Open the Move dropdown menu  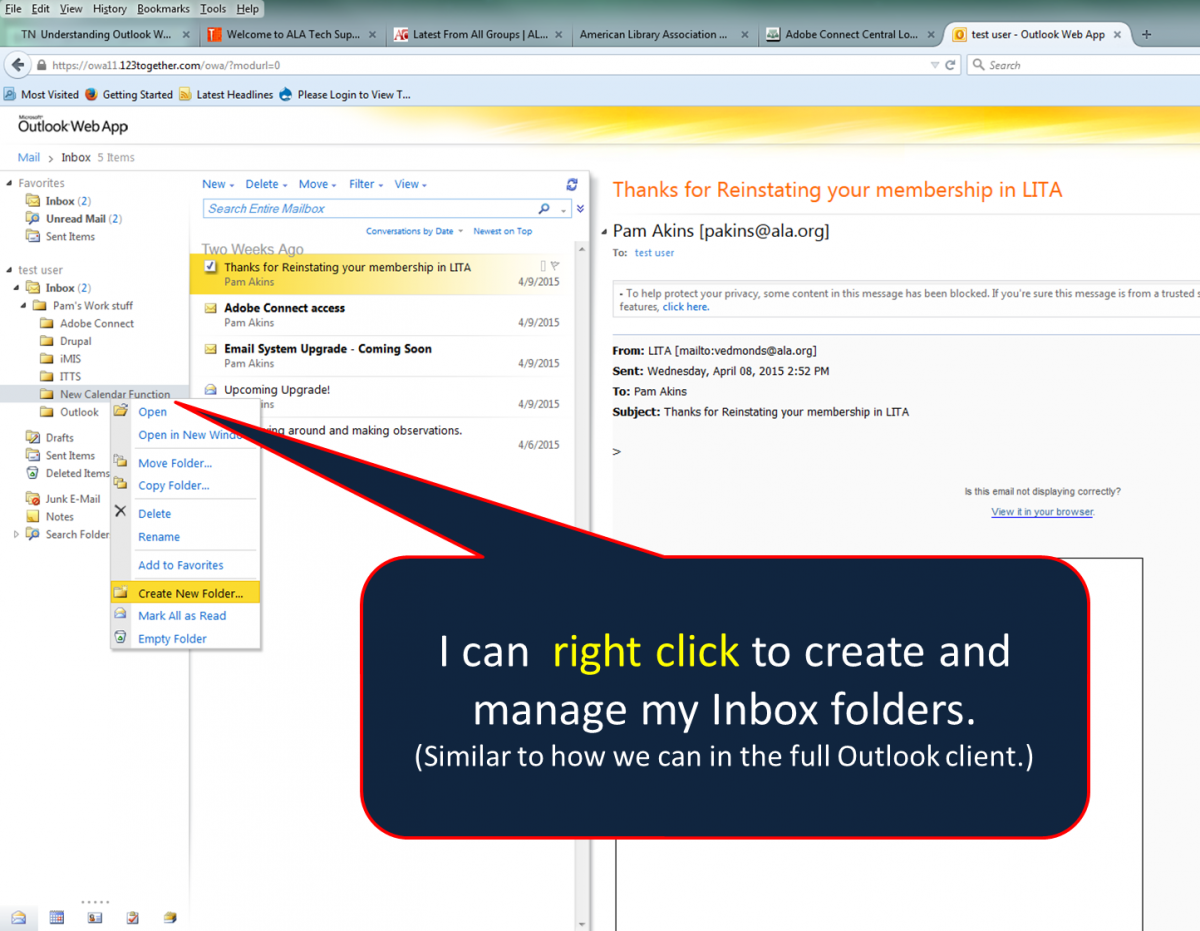tap(319, 184)
